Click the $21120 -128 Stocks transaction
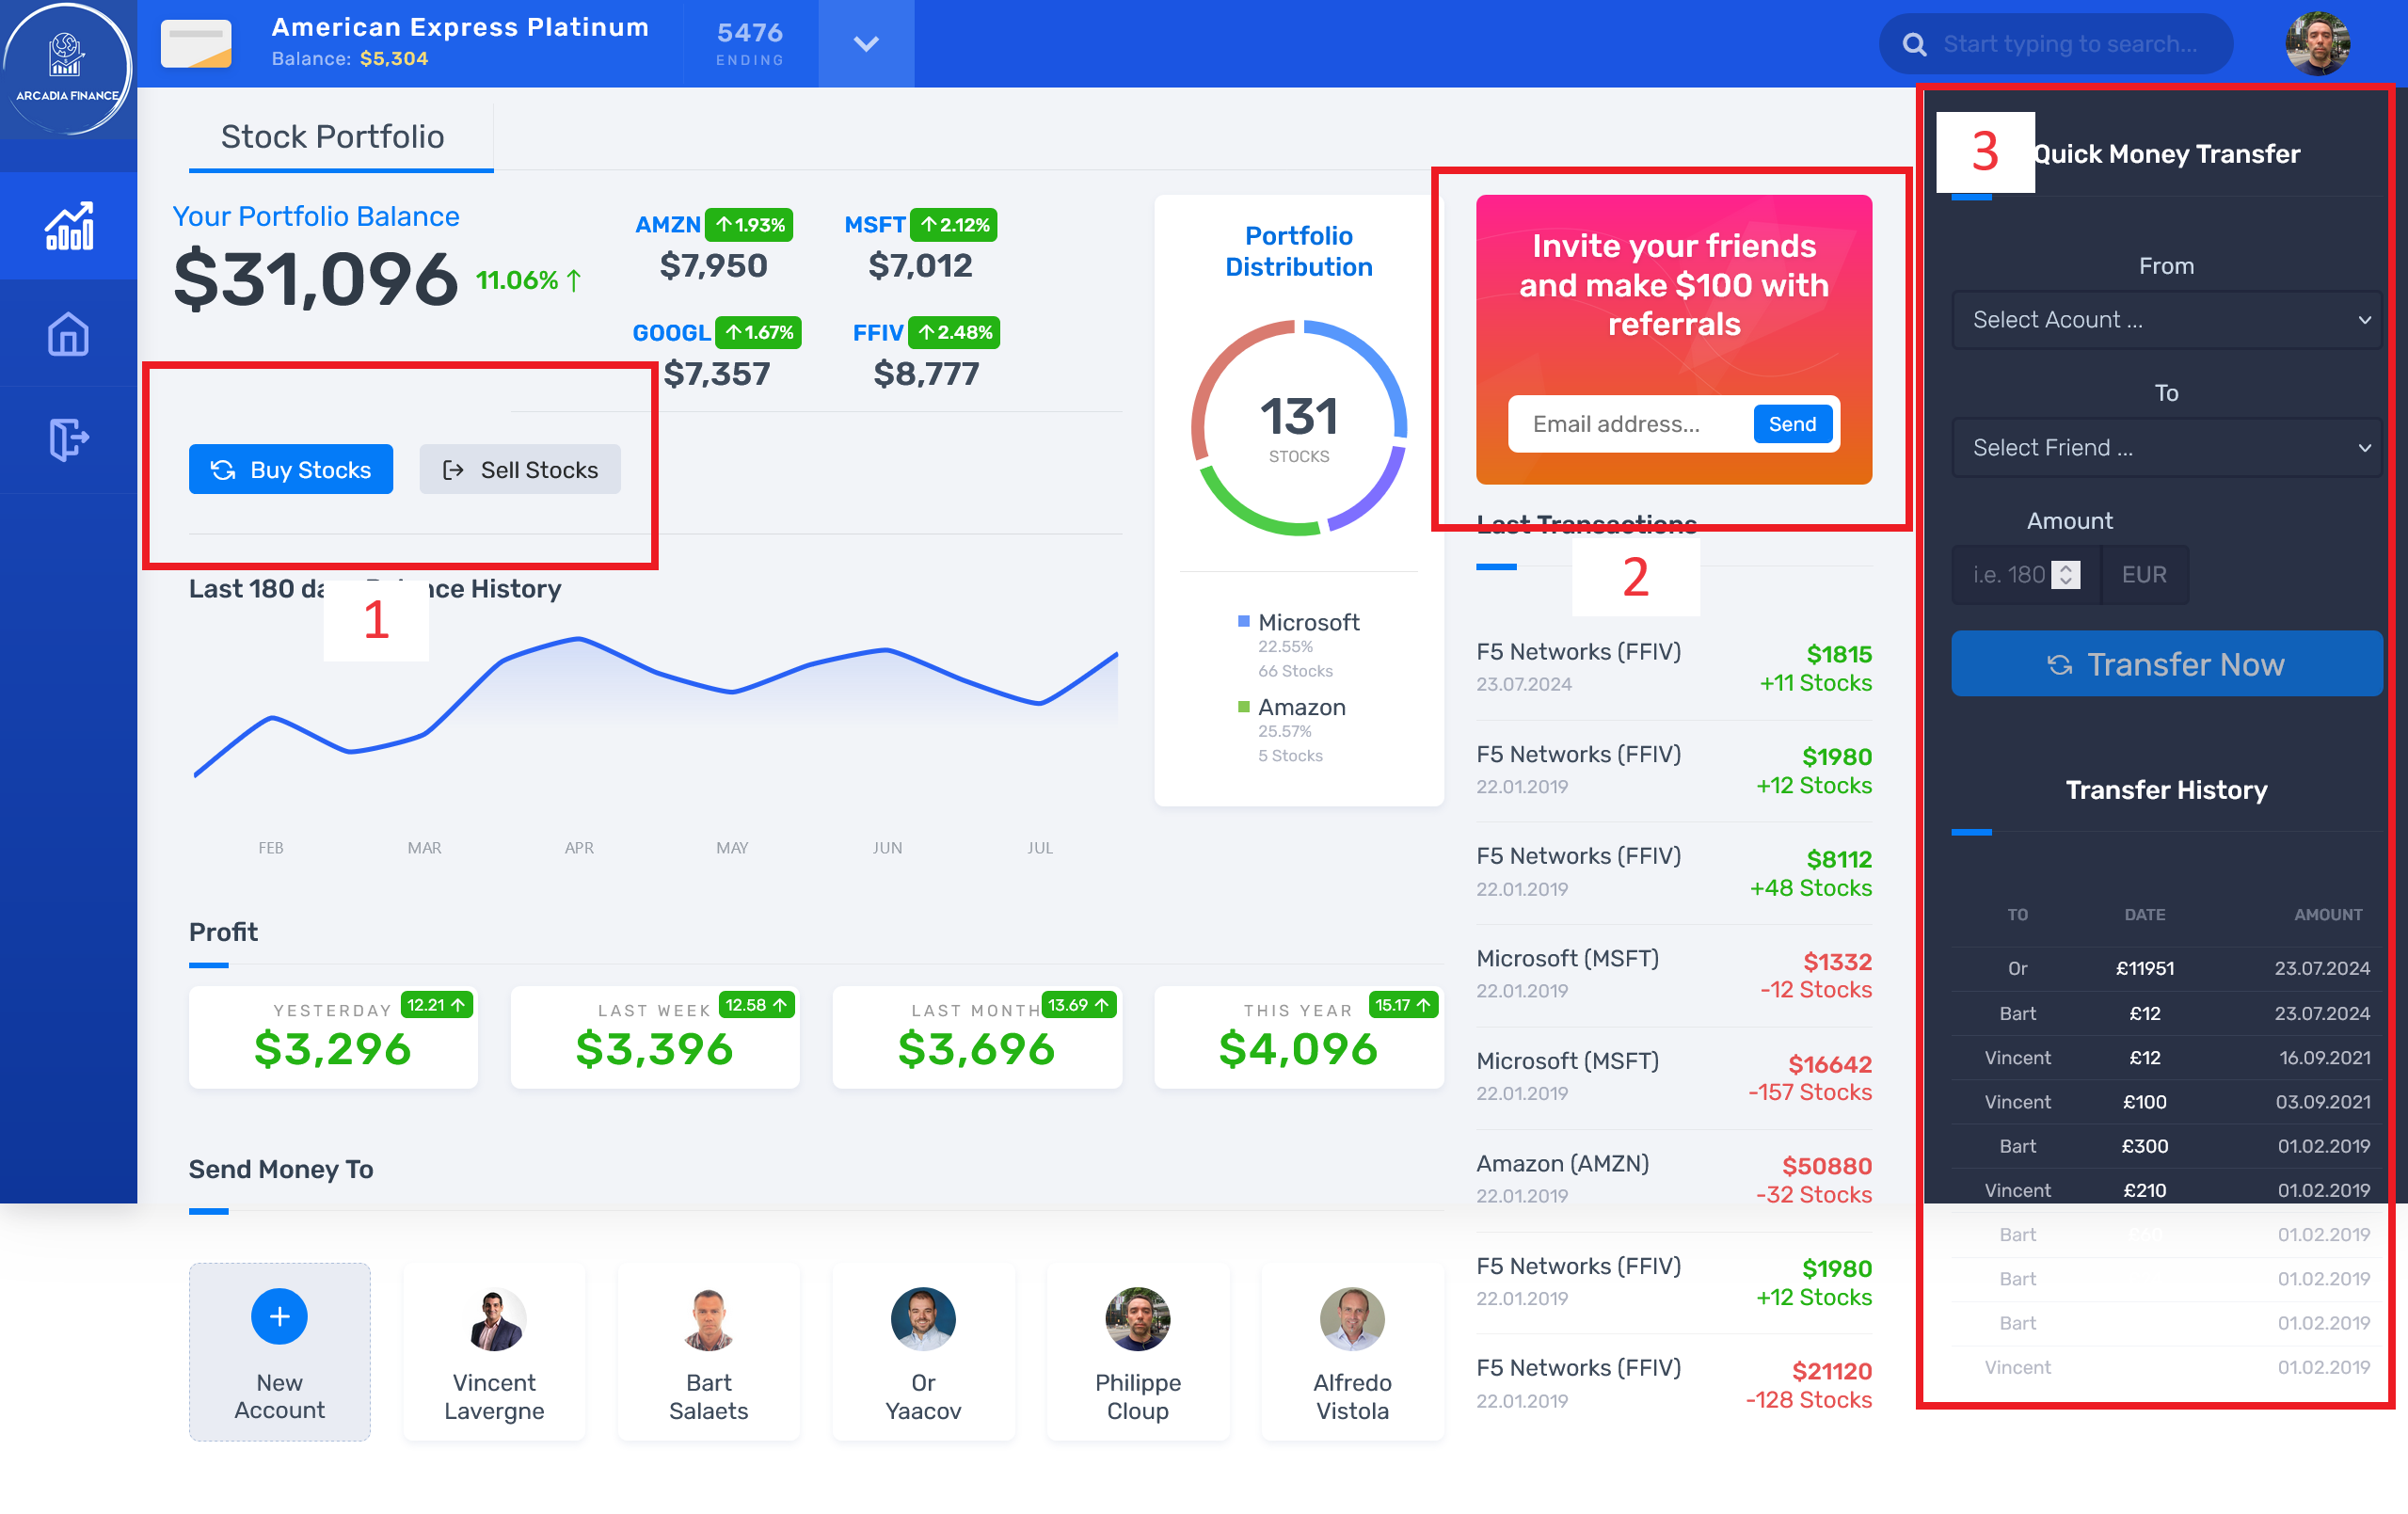The image size is (2408, 1514). coord(1674,1385)
